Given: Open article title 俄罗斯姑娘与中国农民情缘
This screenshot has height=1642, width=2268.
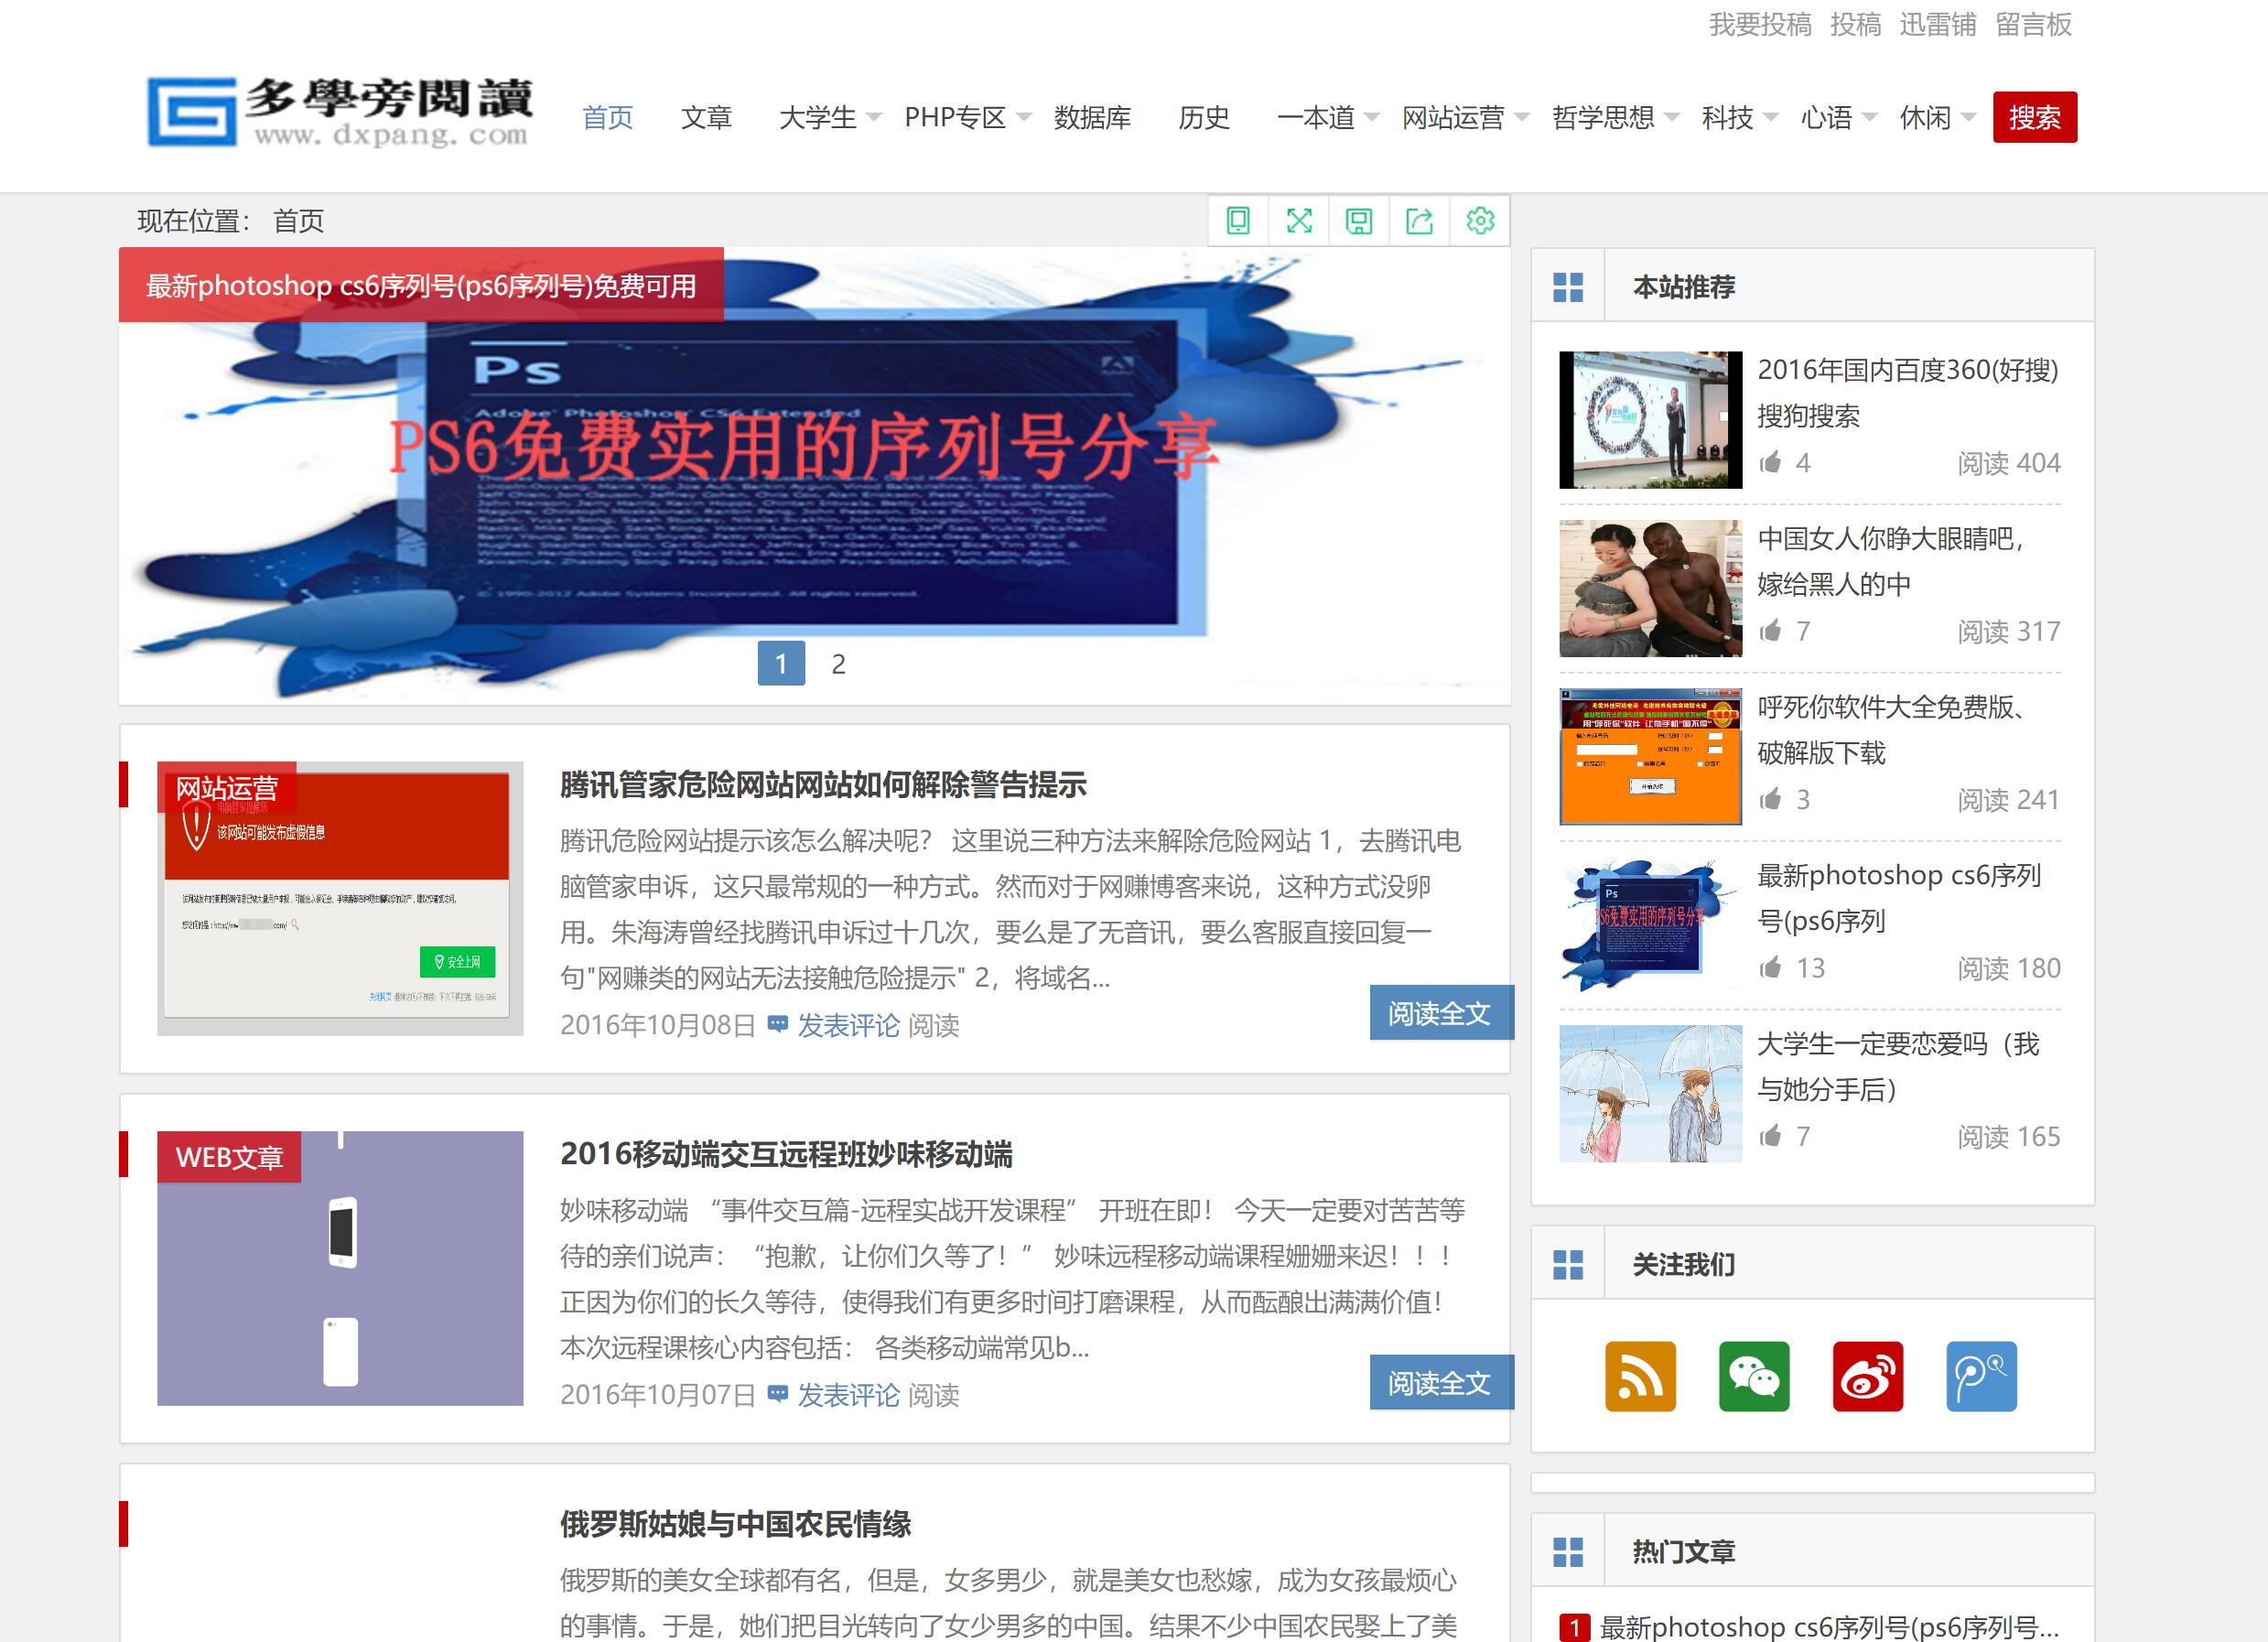Looking at the screenshot, I should click(x=735, y=1524).
